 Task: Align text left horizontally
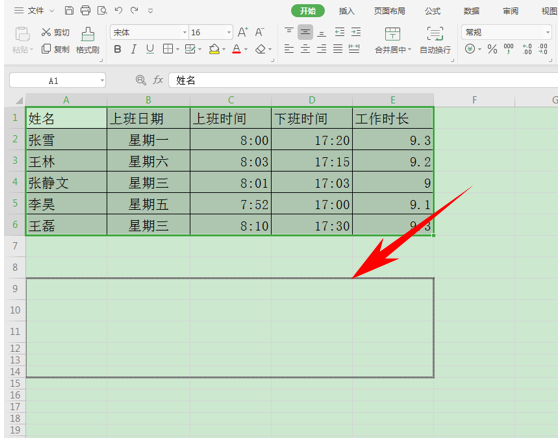click(289, 49)
